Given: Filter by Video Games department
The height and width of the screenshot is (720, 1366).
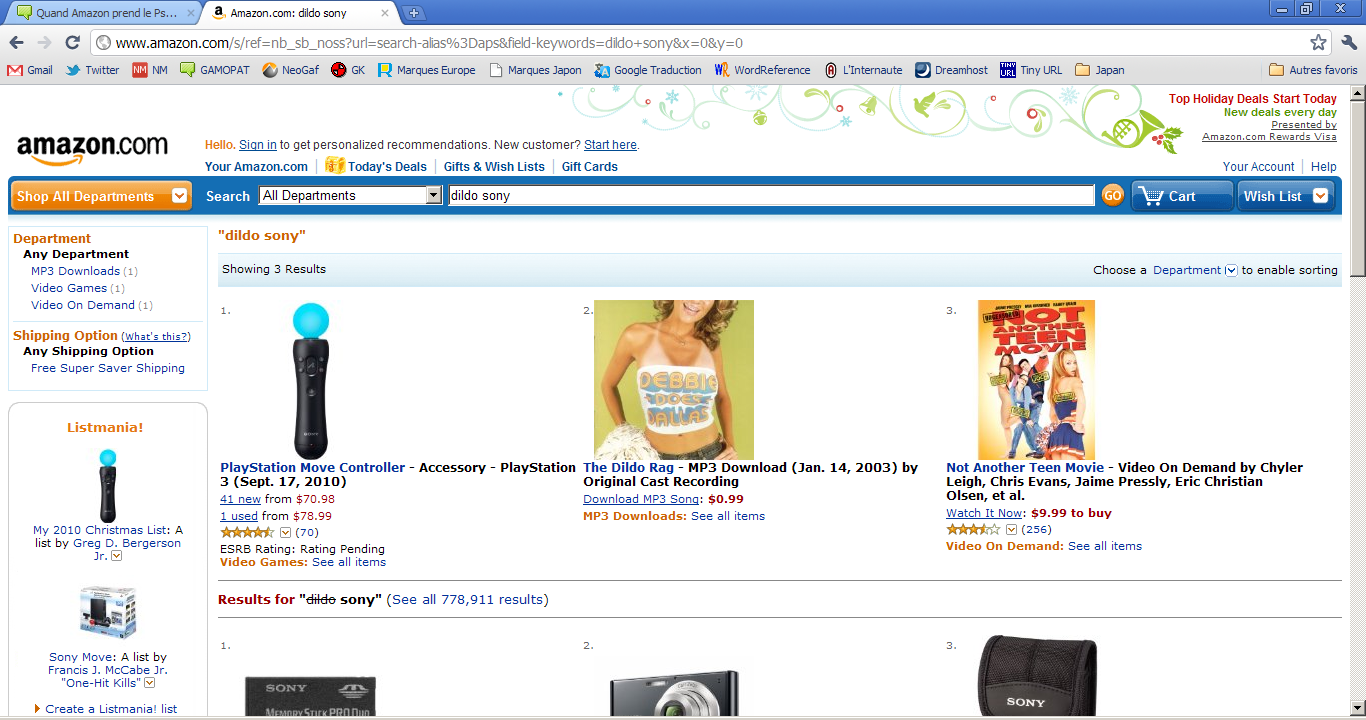Looking at the screenshot, I should (x=69, y=288).
